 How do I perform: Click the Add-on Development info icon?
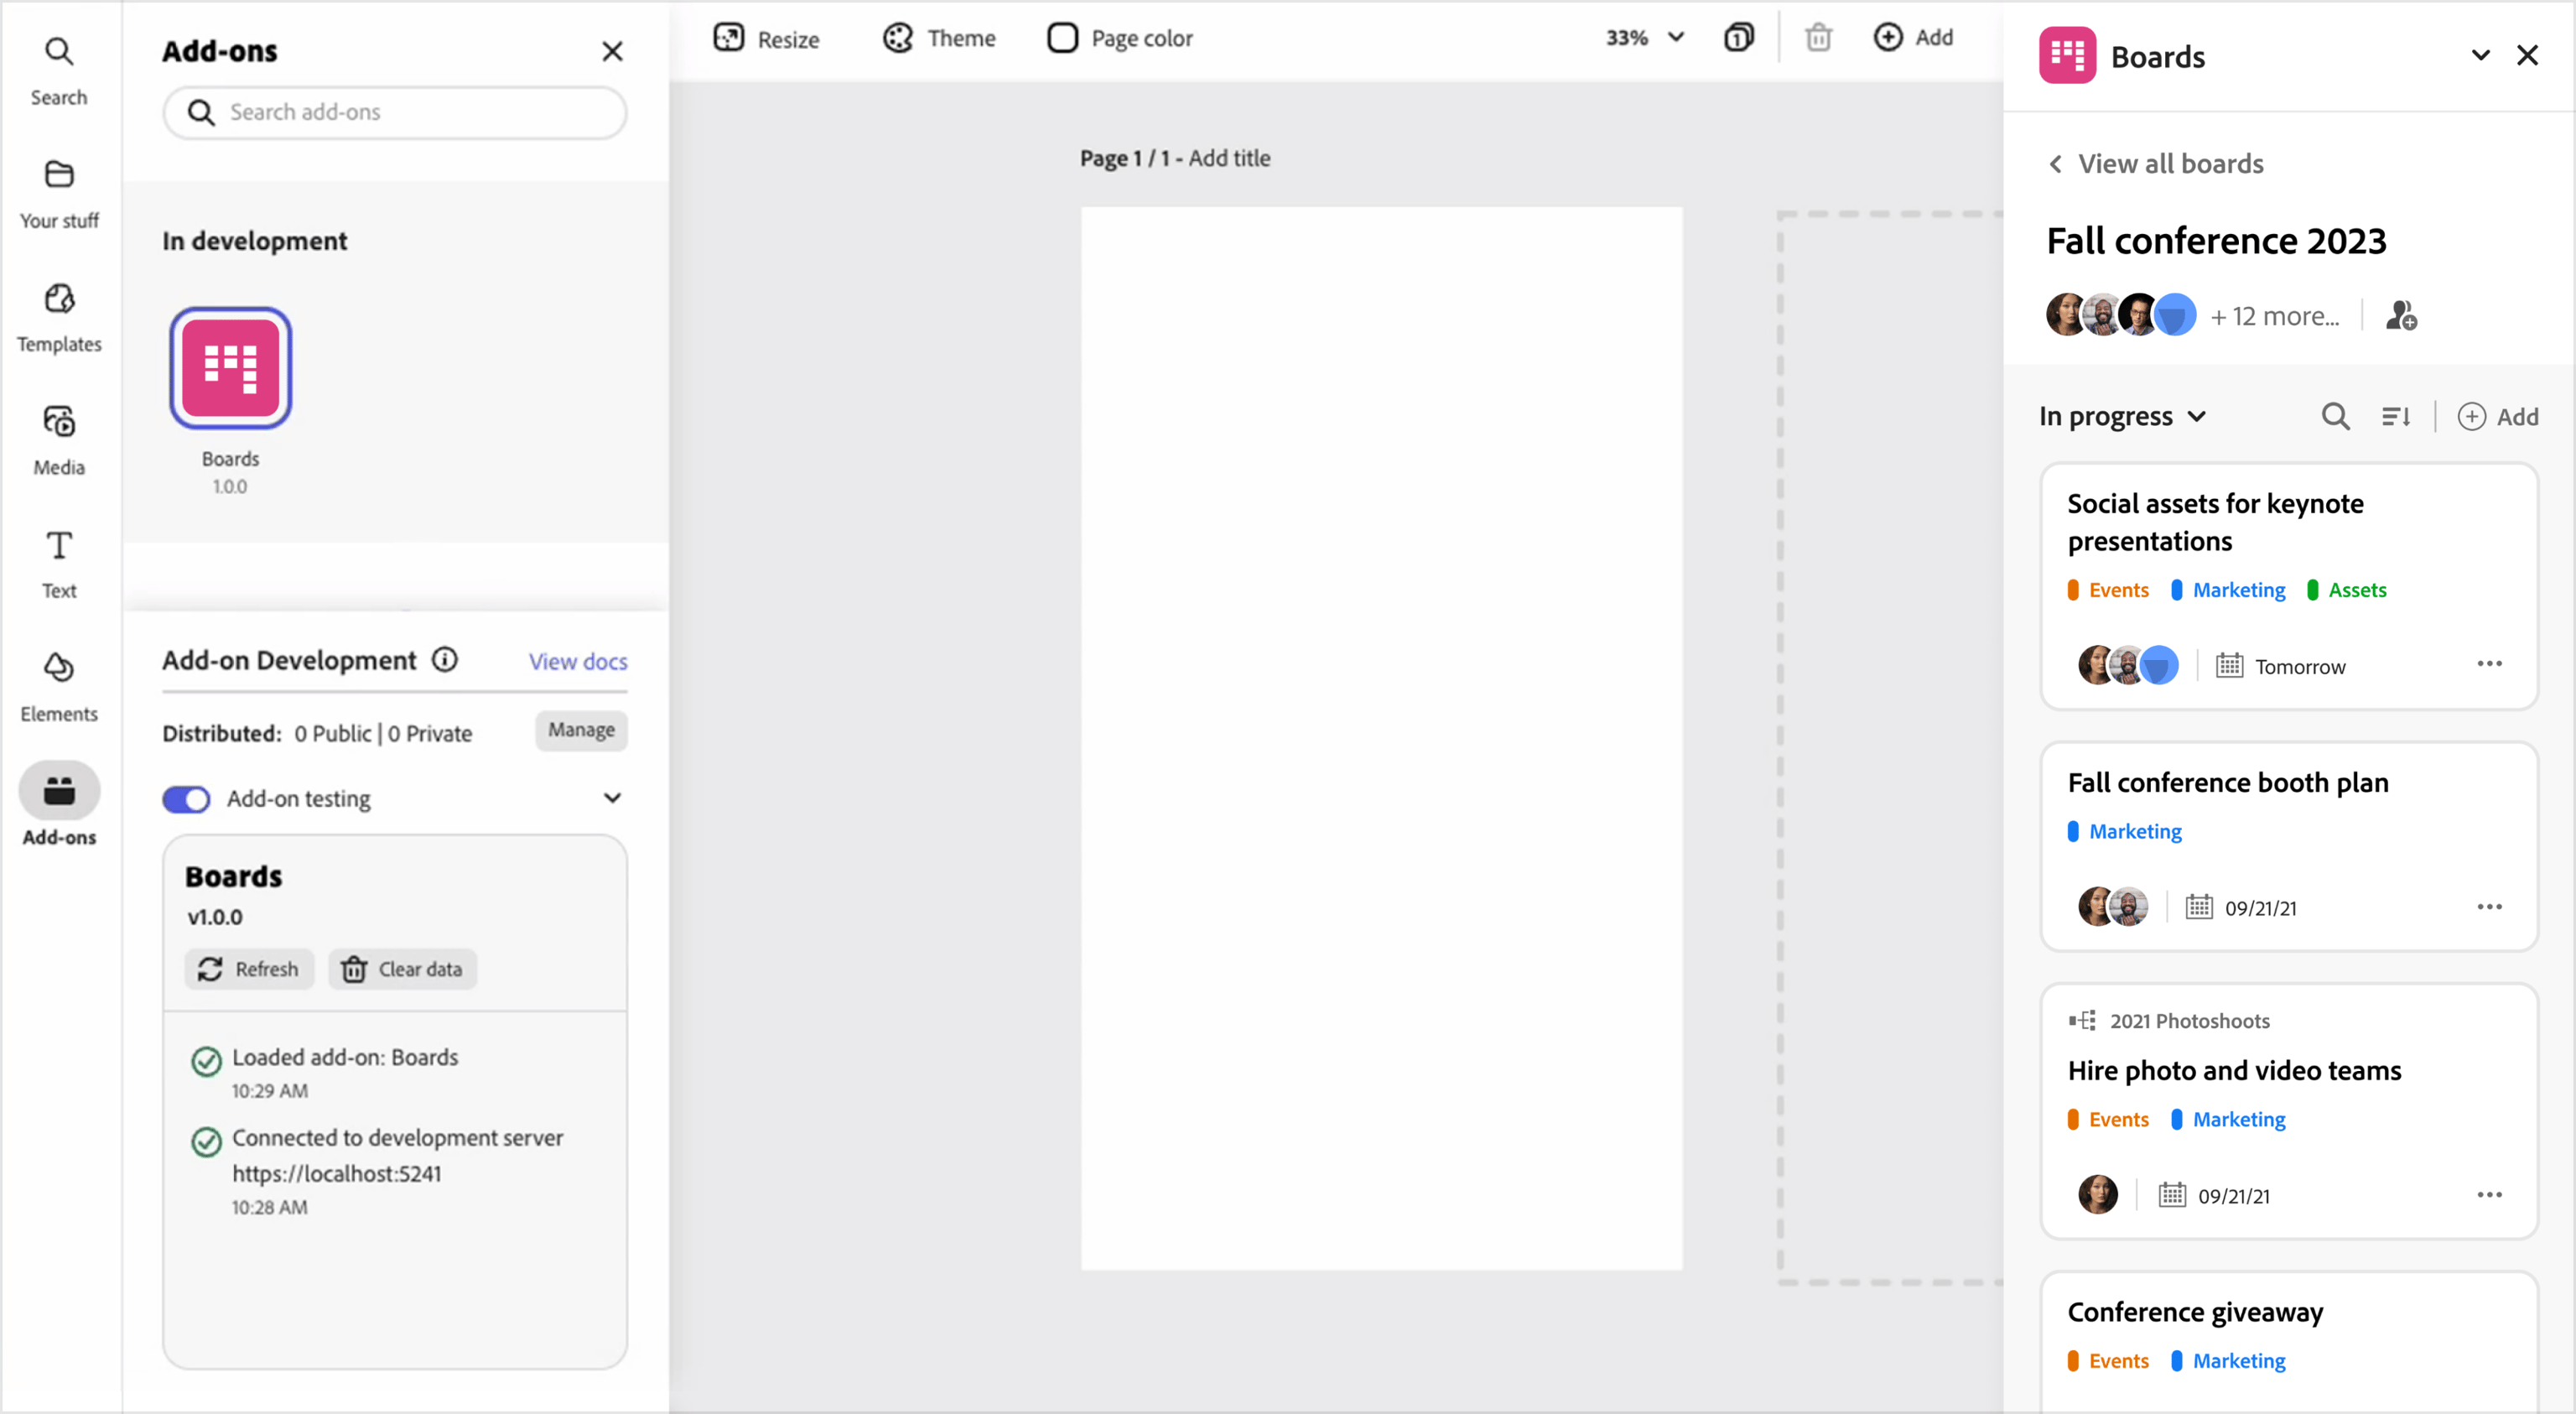click(445, 660)
